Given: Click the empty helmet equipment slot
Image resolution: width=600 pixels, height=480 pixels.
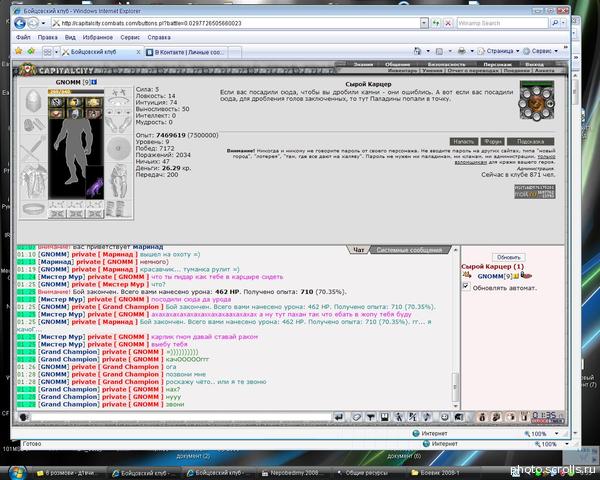Looking at the screenshot, I should 33,101.
